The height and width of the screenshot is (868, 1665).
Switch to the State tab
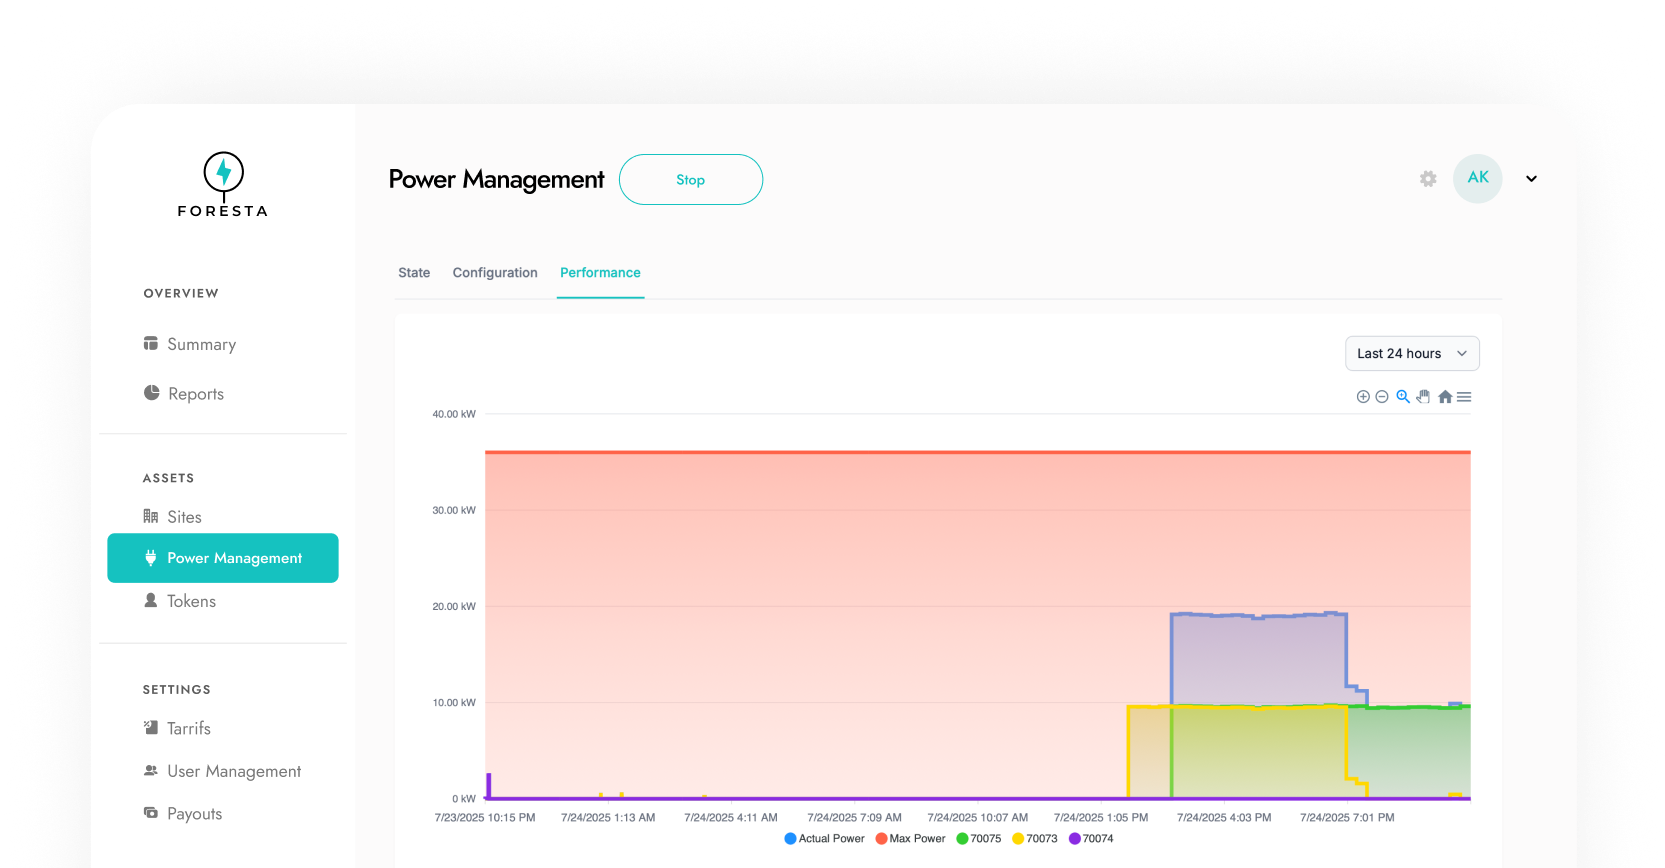pos(414,273)
